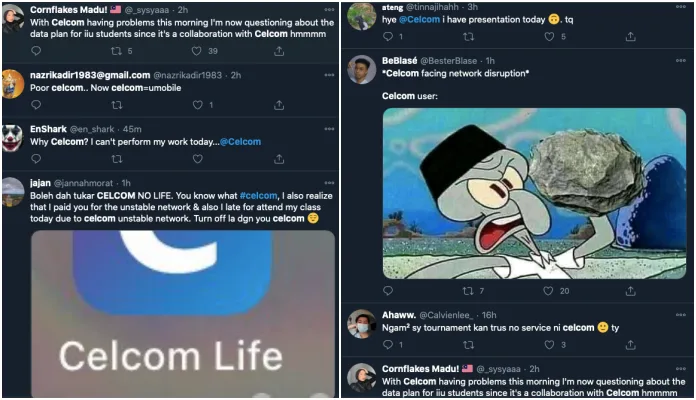Screen dimensions: 696x400
Task: Reply to Ahaww's tournament tweet
Action: pos(386,345)
